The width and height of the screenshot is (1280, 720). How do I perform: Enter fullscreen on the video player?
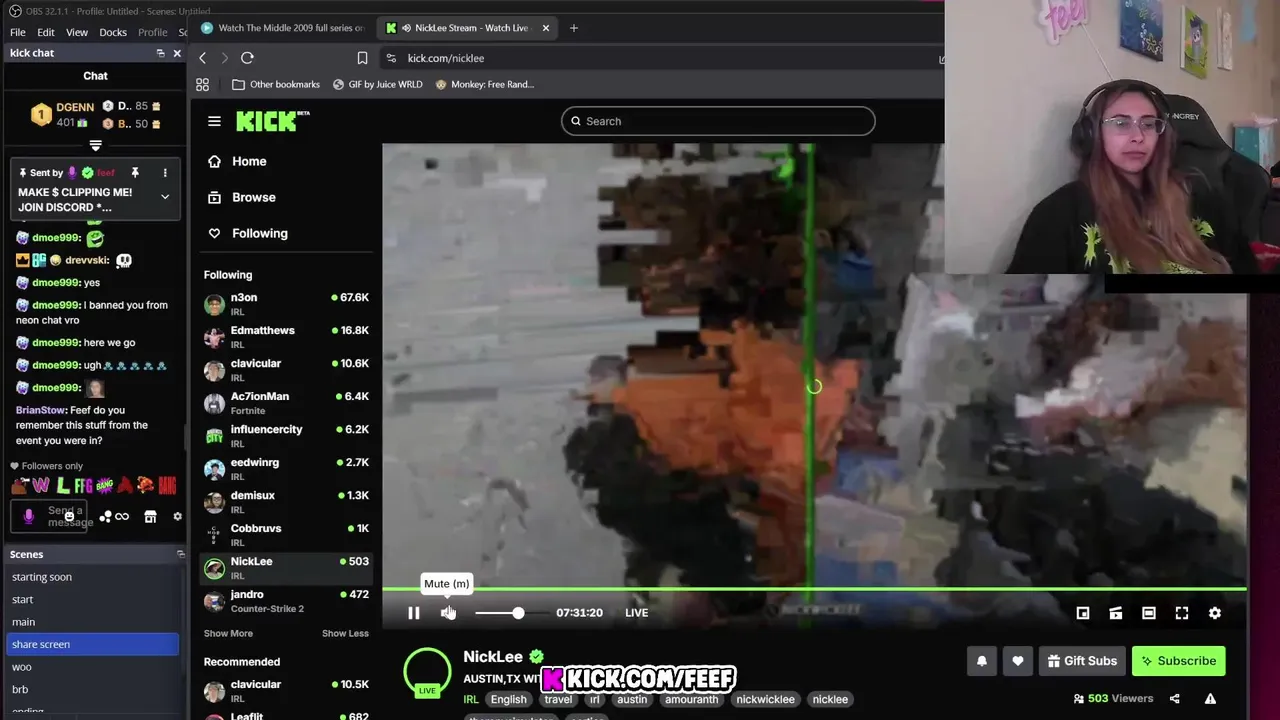1182,613
